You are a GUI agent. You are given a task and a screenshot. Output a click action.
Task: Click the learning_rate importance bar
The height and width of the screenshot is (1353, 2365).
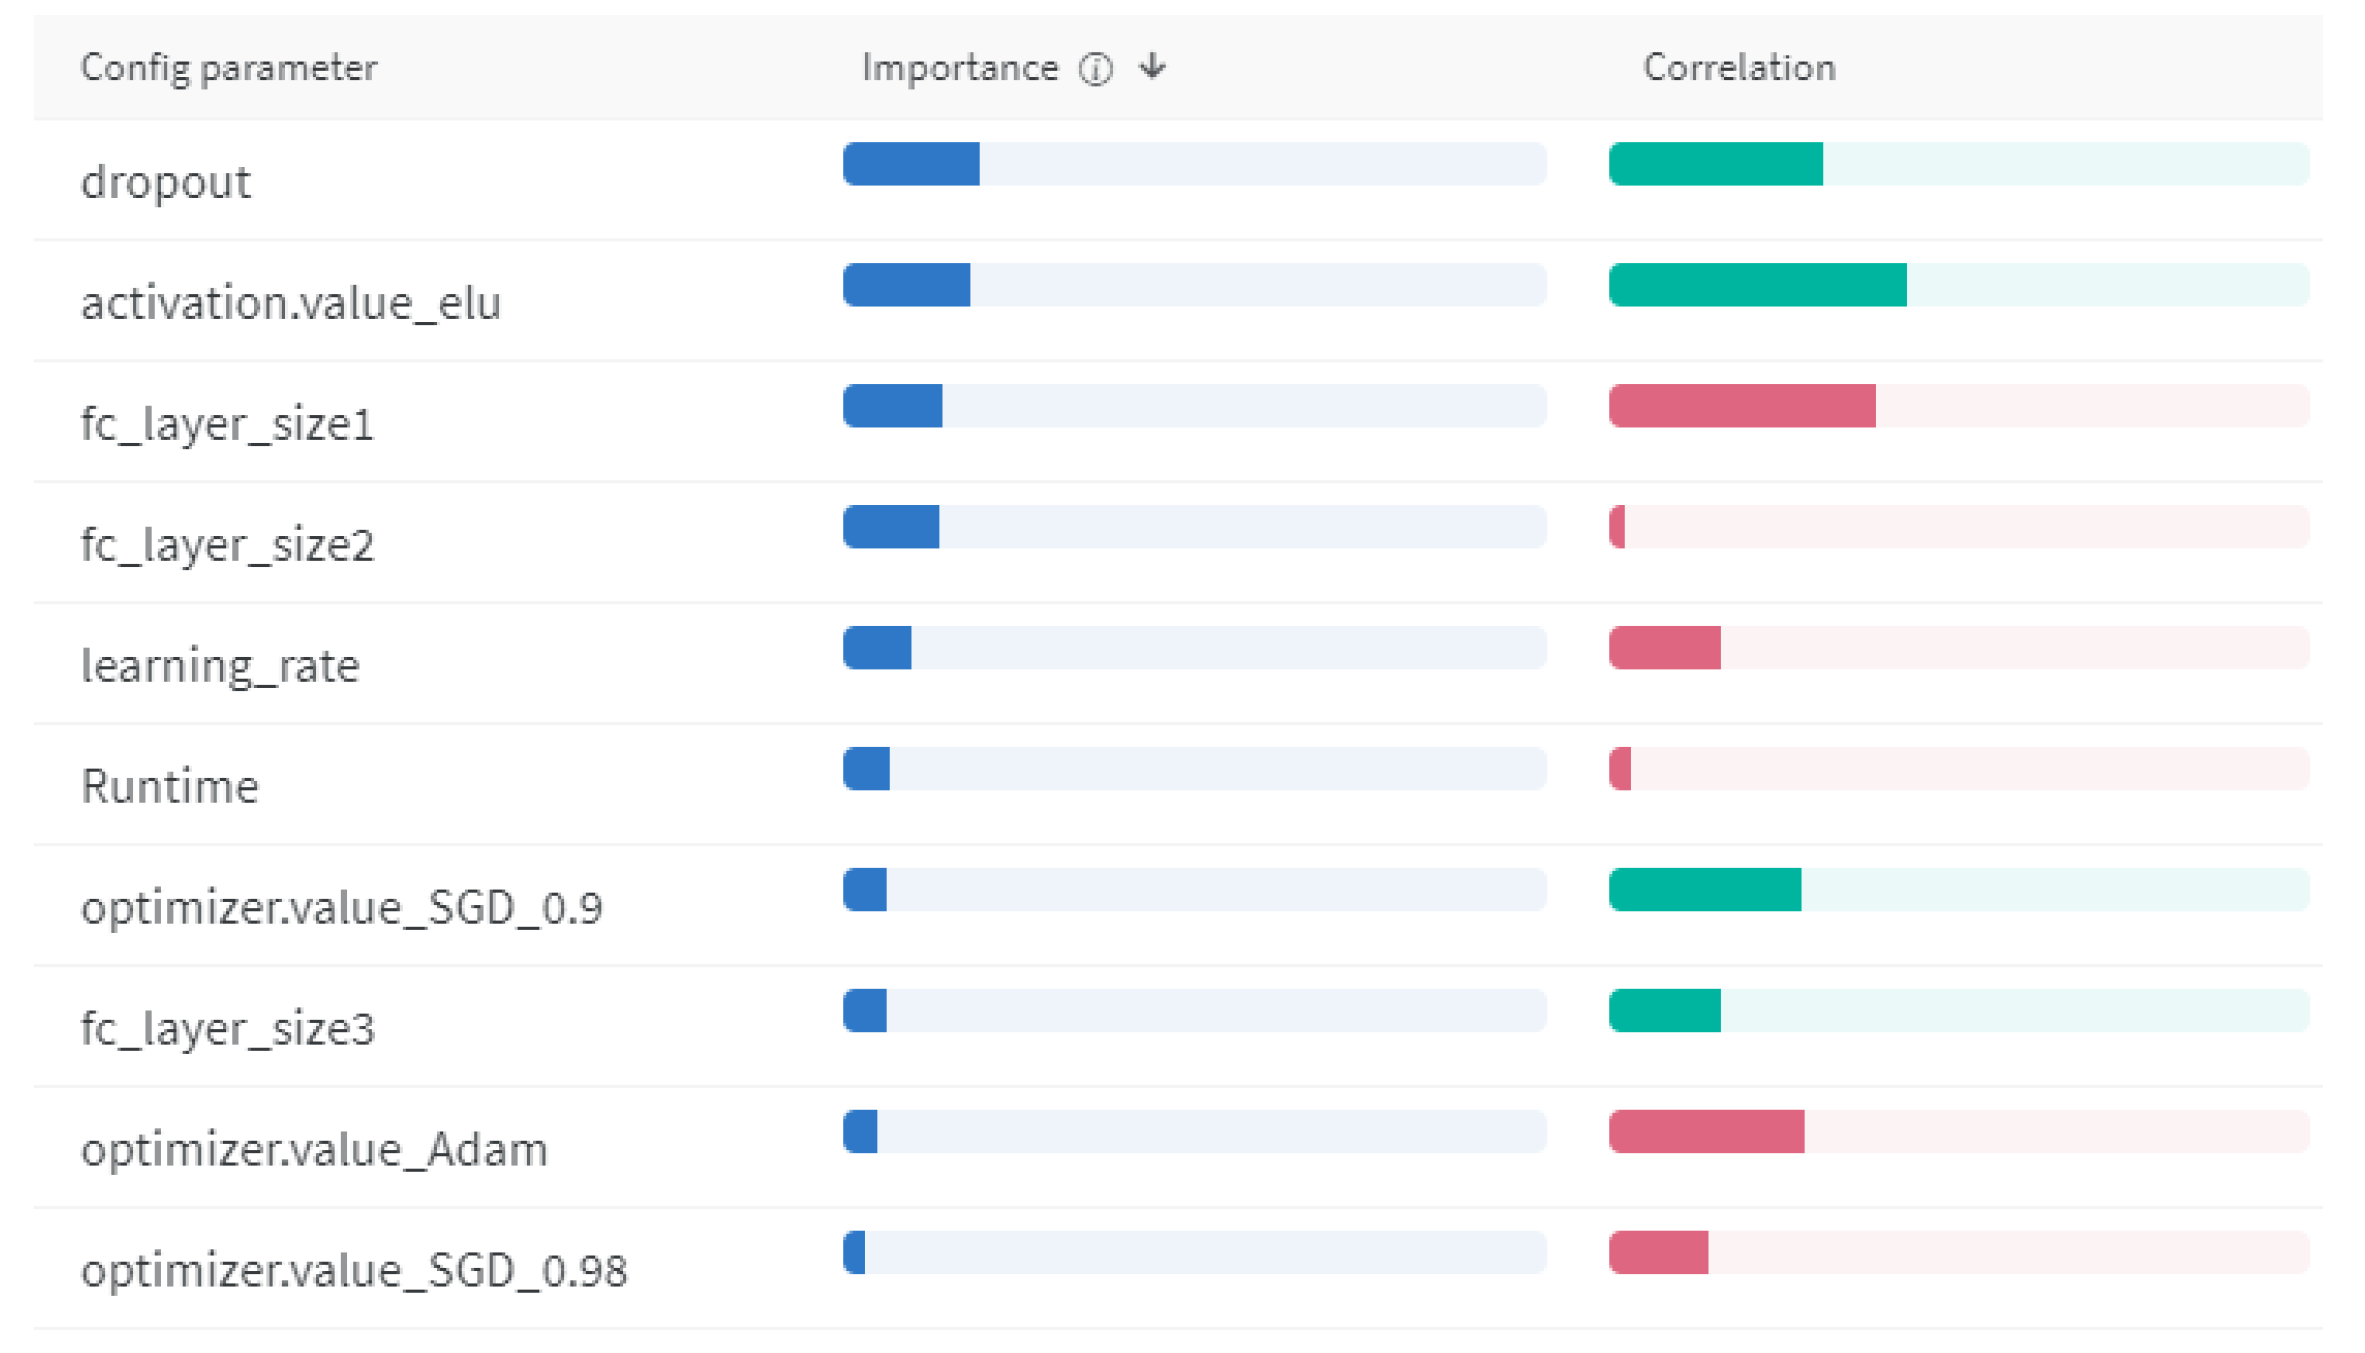click(877, 648)
